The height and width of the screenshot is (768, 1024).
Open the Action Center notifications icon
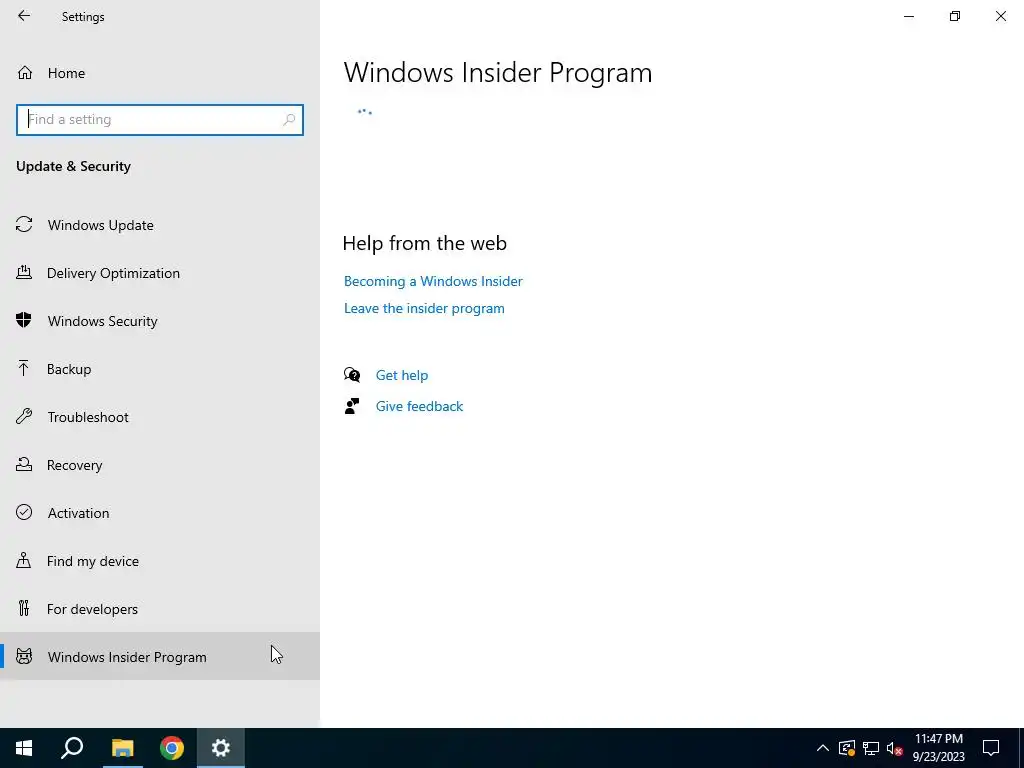(x=991, y=748)
